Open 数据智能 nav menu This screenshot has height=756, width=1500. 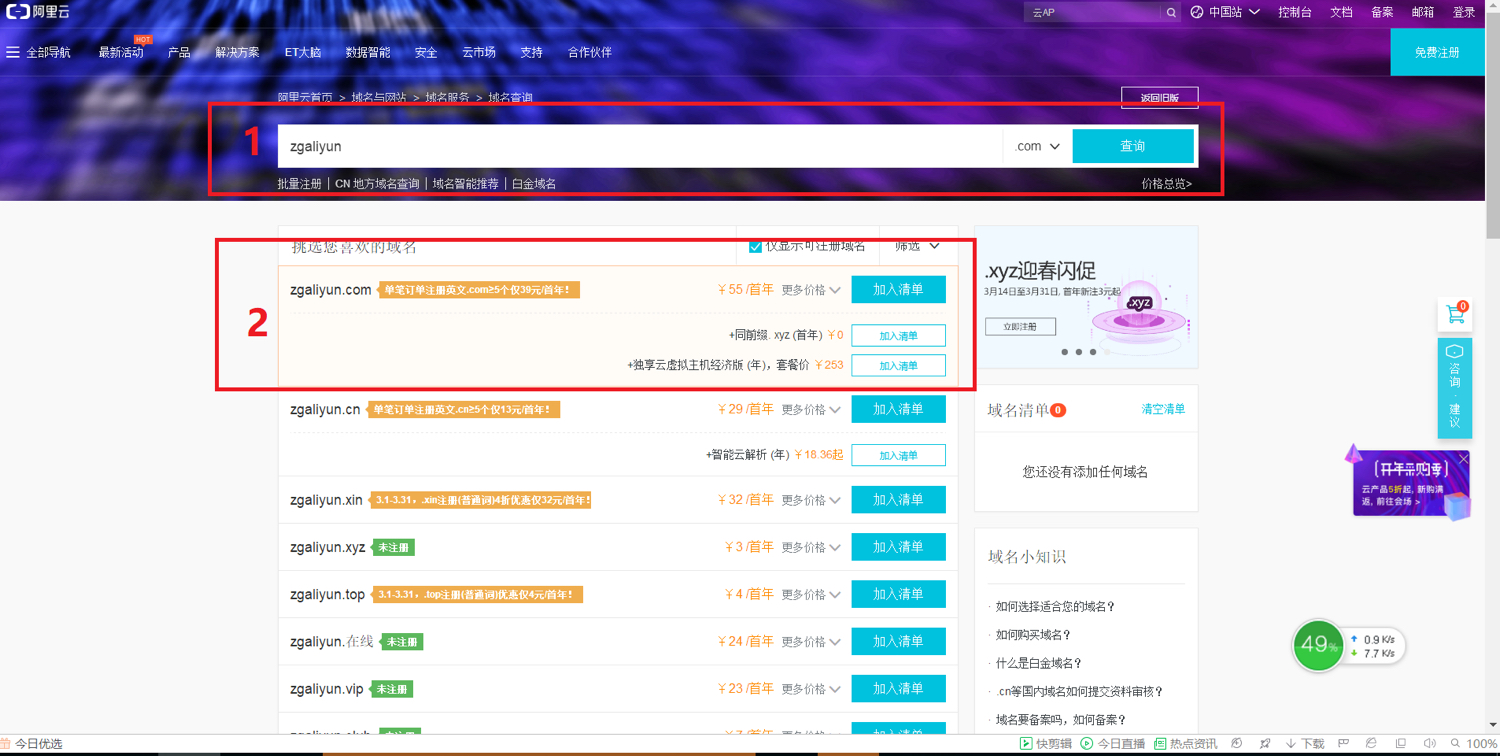point(368,52)
